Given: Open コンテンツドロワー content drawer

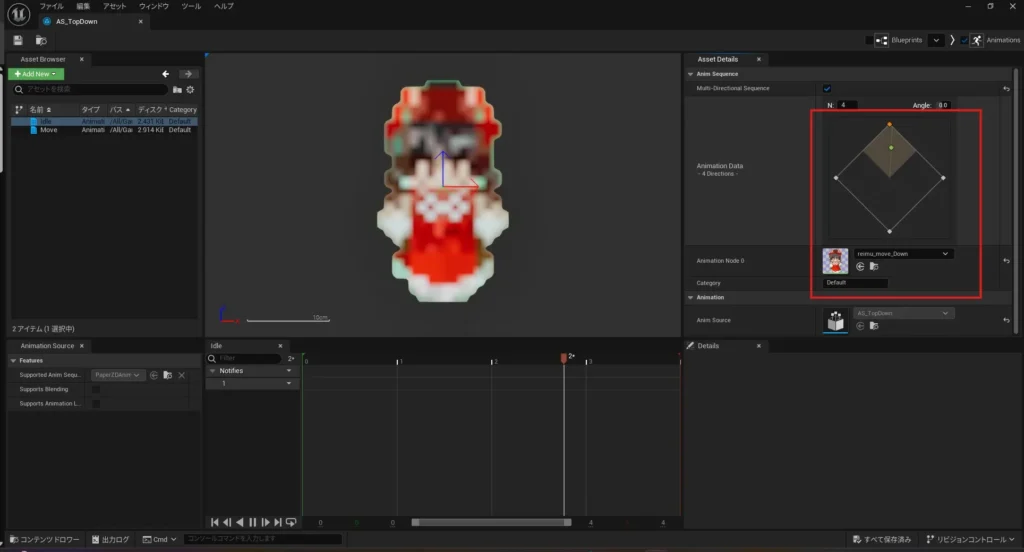Looking at the screenshot, I should 44,540.
